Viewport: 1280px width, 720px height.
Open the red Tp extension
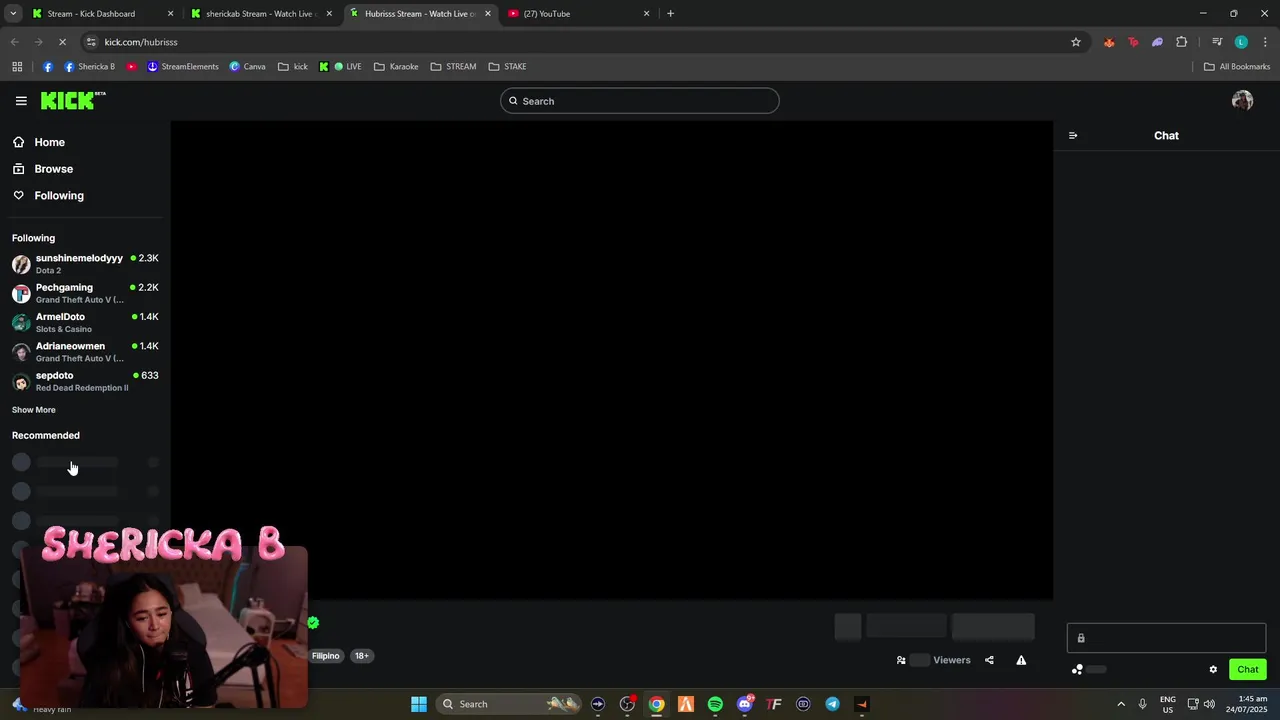click(1133, 42)
